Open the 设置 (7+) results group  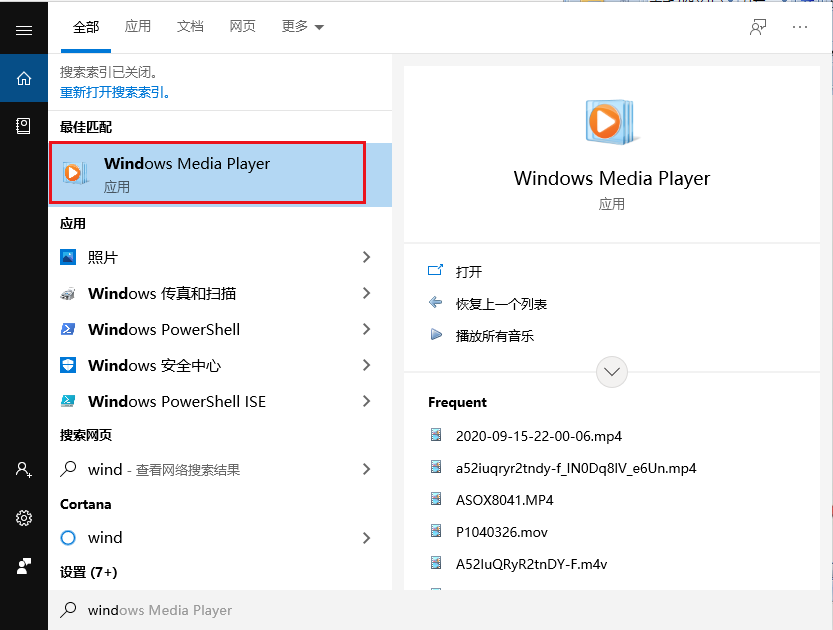pos(89,572)
